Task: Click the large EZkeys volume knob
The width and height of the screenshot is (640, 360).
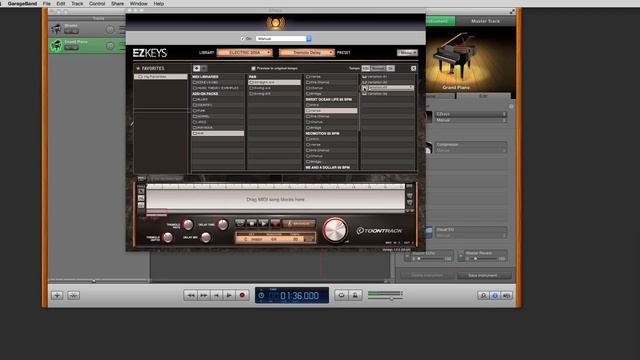Action: 335,230
